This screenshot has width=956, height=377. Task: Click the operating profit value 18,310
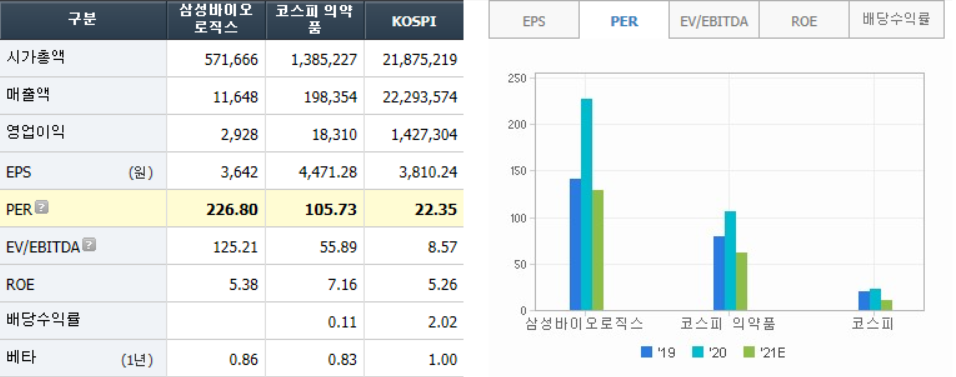[335, 134]
